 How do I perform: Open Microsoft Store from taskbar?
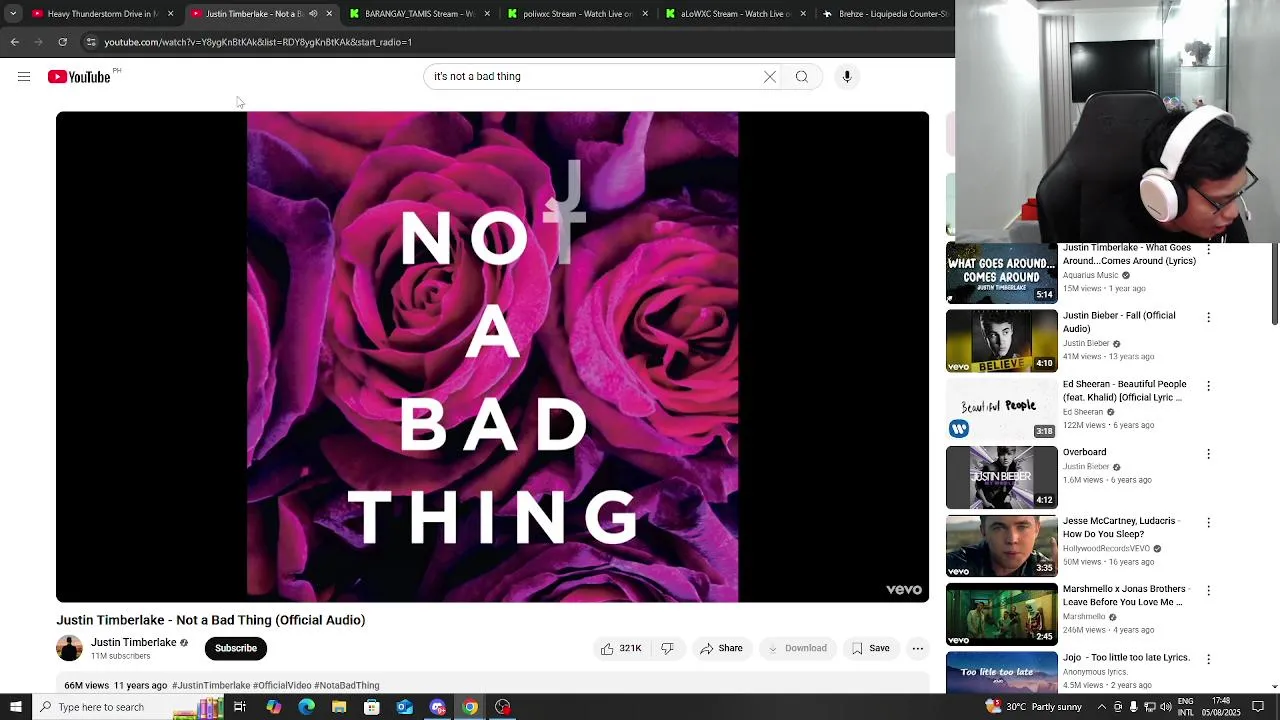(x=372, y=707)
